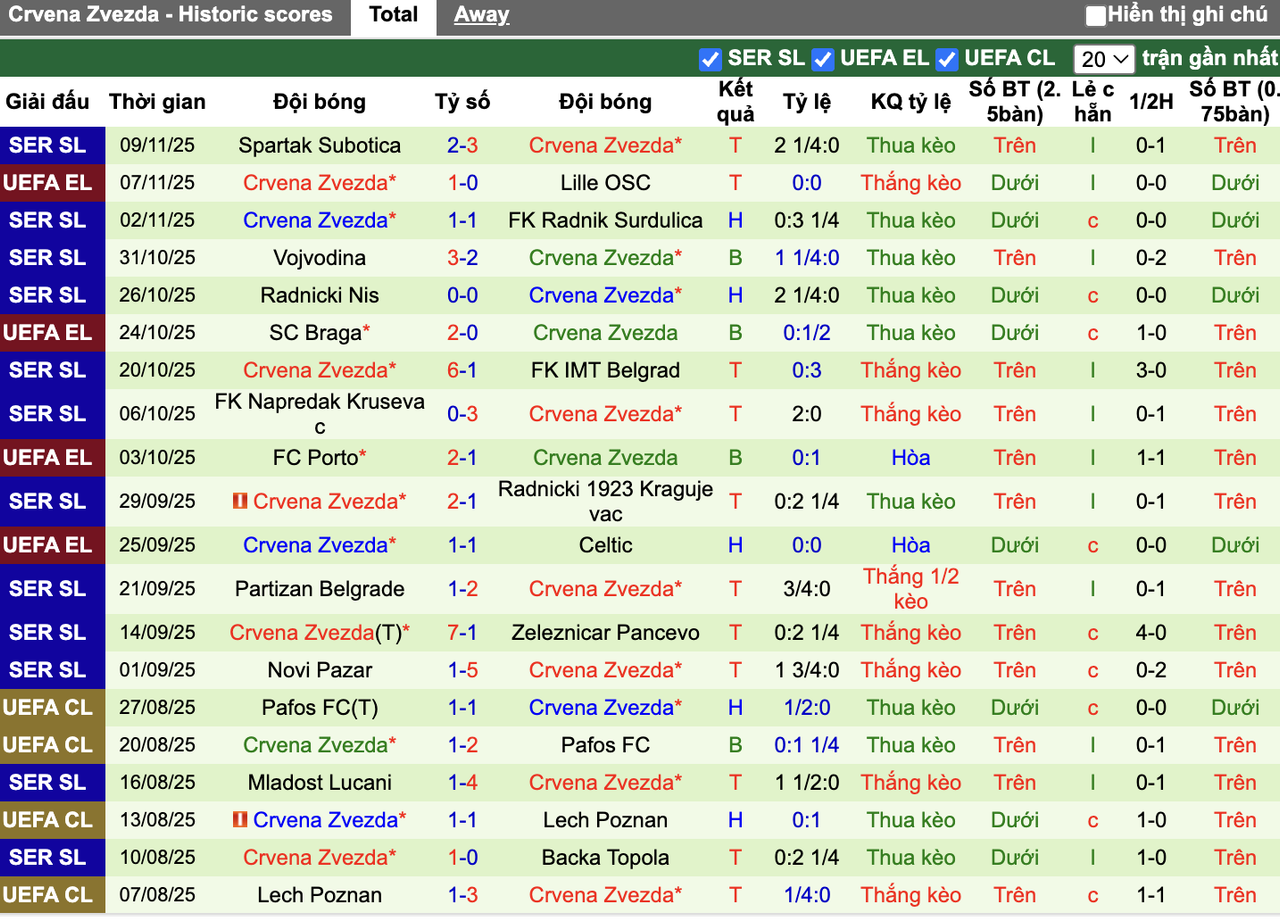Click the red card icon on 13/08/25 row

click(x=240, y=820)
